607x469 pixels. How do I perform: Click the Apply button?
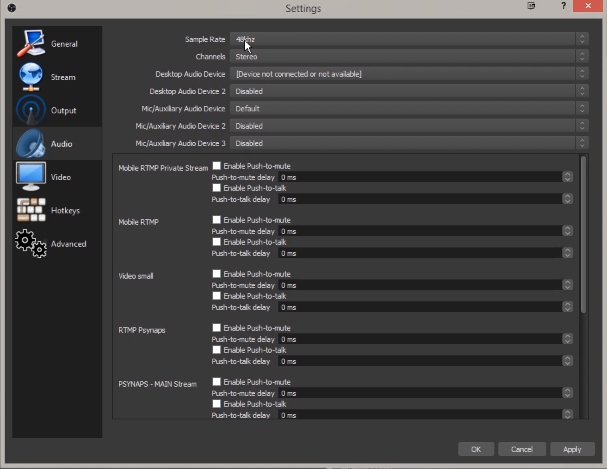(x=572, y=449)
